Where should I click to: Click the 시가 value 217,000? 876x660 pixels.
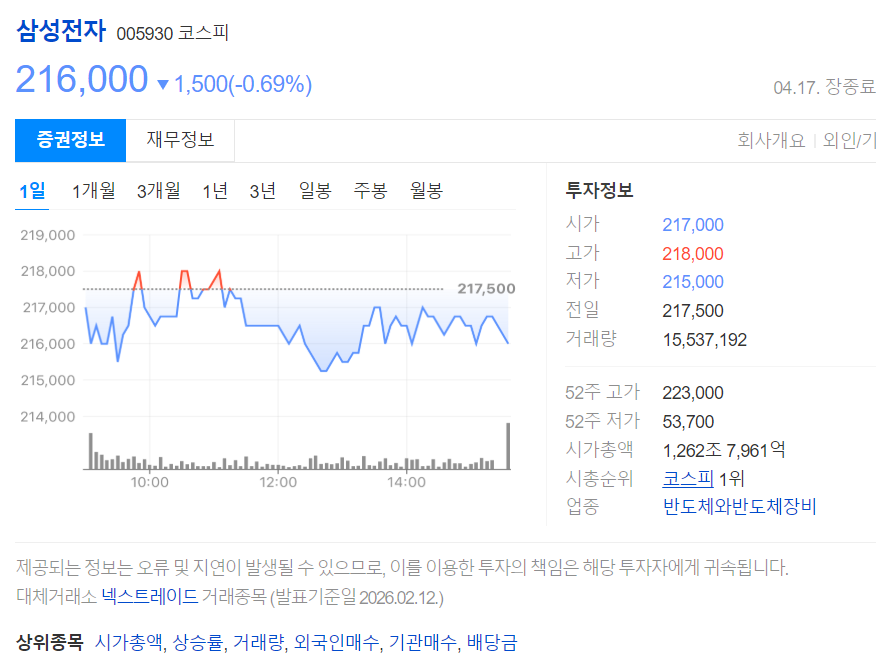[x=693, y=225]
